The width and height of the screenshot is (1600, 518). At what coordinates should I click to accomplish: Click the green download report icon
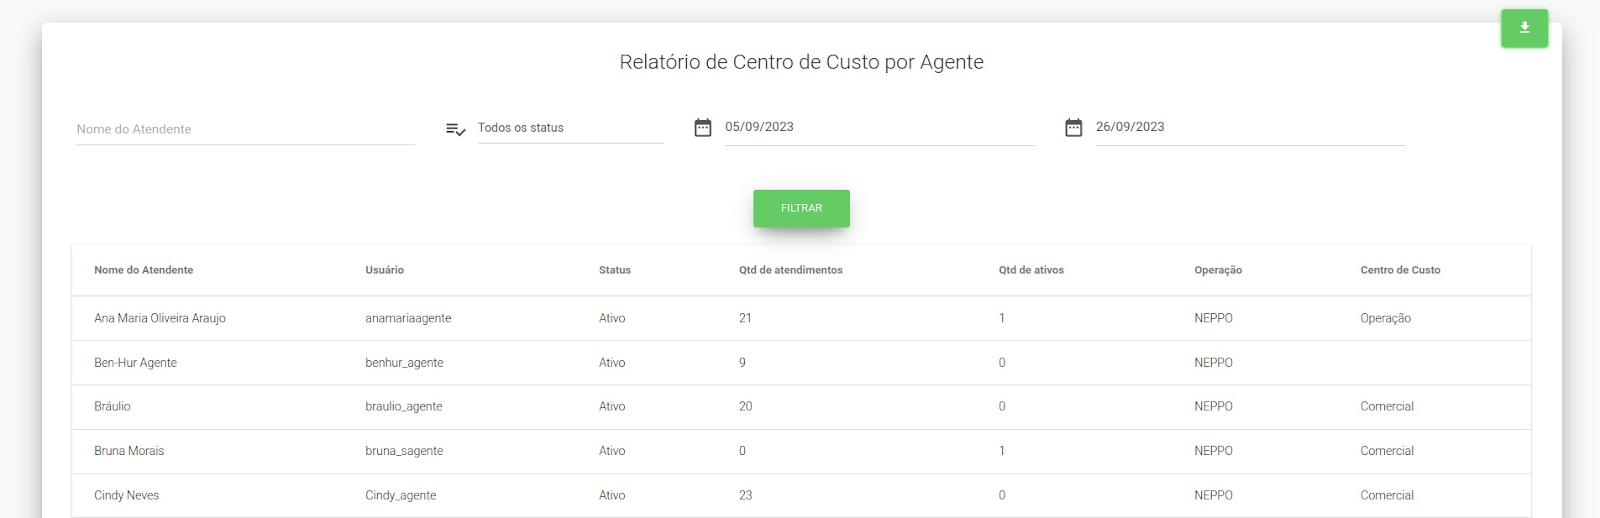(1524, 28)
